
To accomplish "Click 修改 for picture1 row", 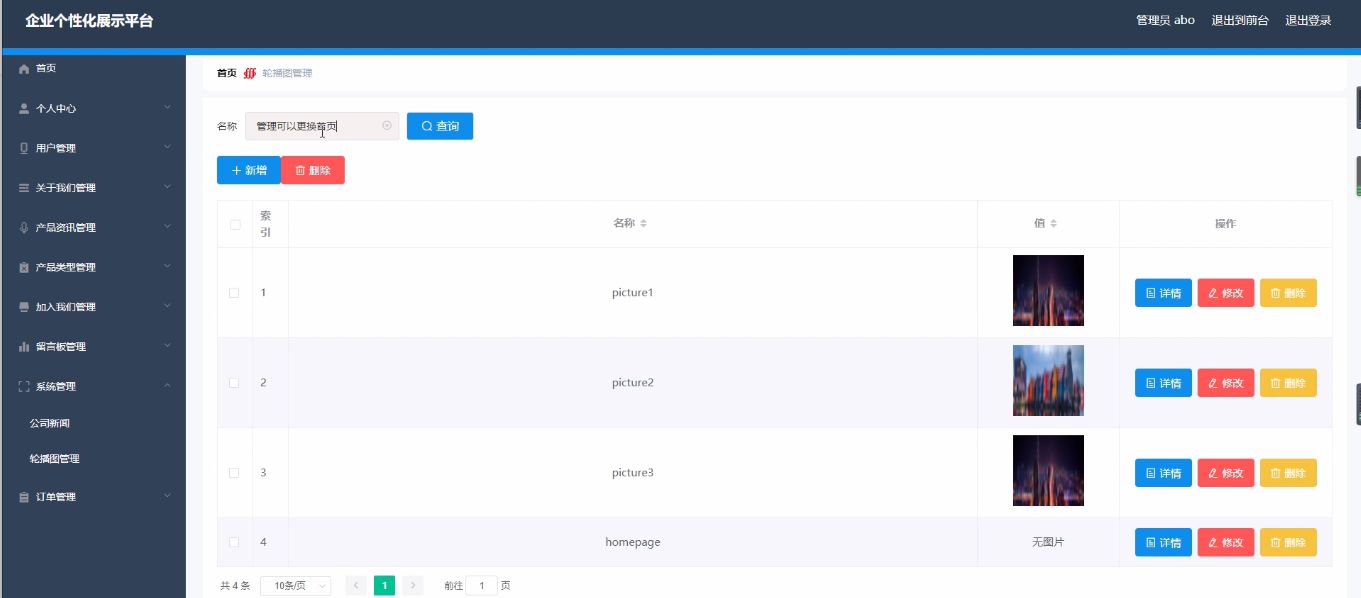I will tap(1226, 293).
